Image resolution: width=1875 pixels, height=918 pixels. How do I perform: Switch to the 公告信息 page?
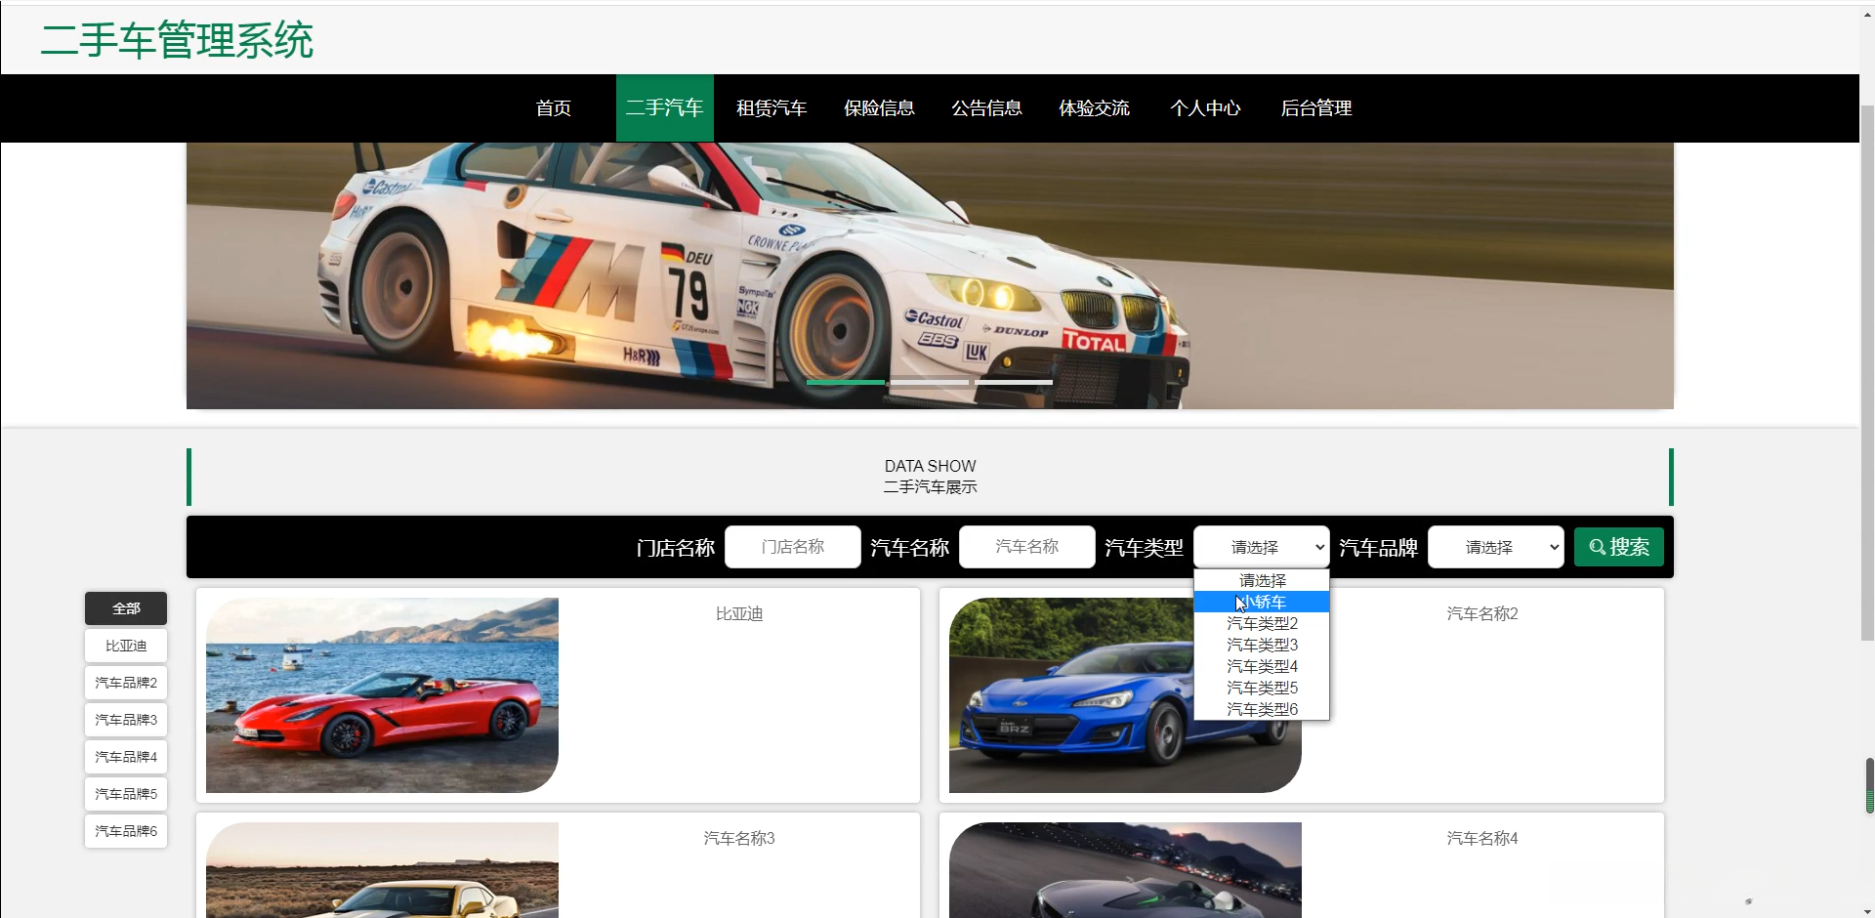986,108
